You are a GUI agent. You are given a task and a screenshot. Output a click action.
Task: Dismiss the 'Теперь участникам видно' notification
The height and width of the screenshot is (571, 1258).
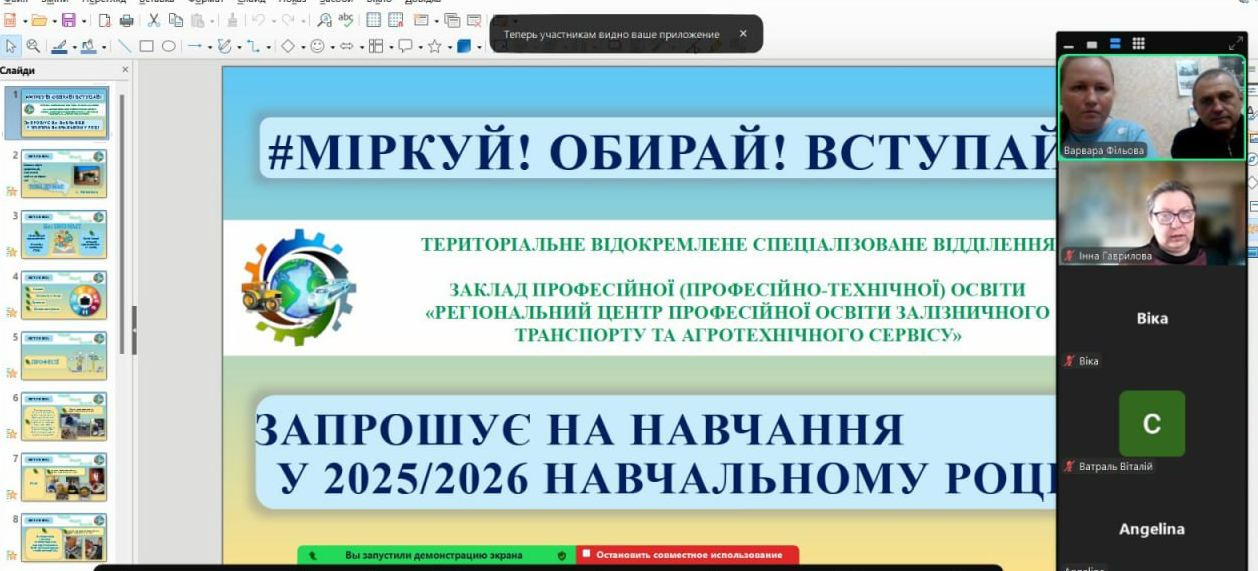(x=742, y=34)
